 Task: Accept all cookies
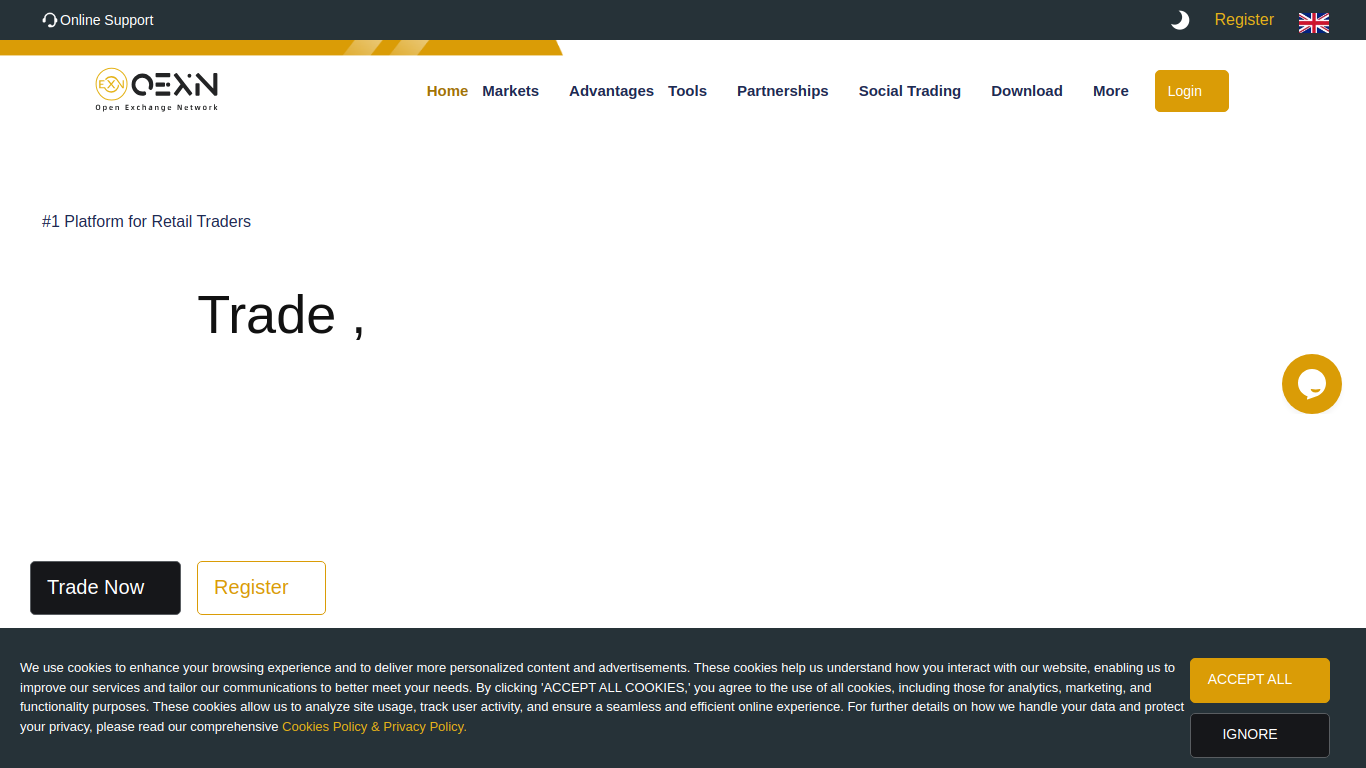coord(1260,680)
